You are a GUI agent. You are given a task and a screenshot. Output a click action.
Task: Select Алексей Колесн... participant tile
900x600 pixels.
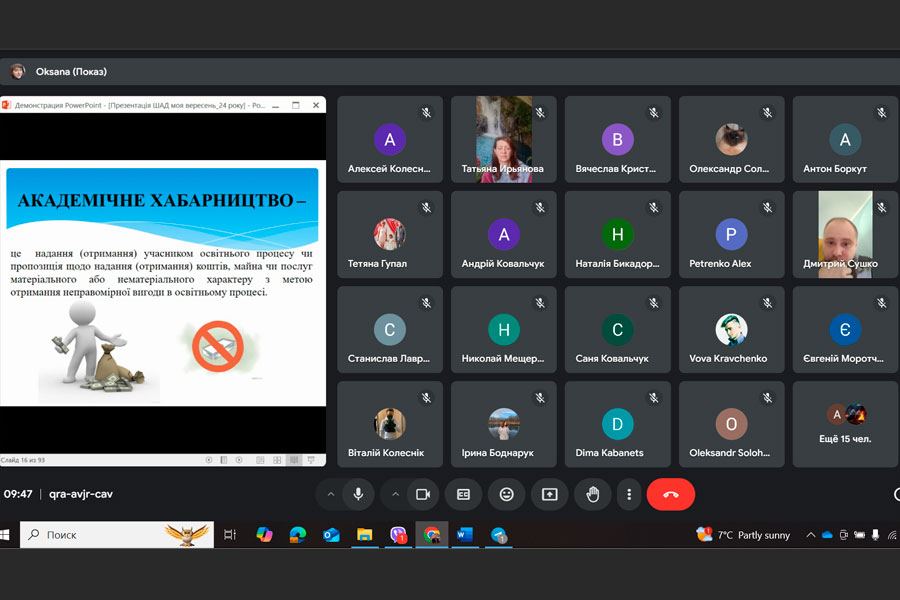[390, 140]
